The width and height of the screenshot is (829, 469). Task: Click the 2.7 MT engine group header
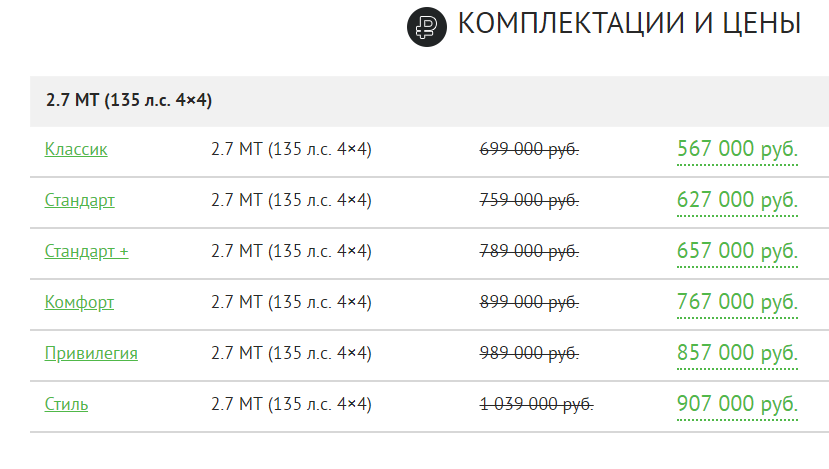(429, 100)
